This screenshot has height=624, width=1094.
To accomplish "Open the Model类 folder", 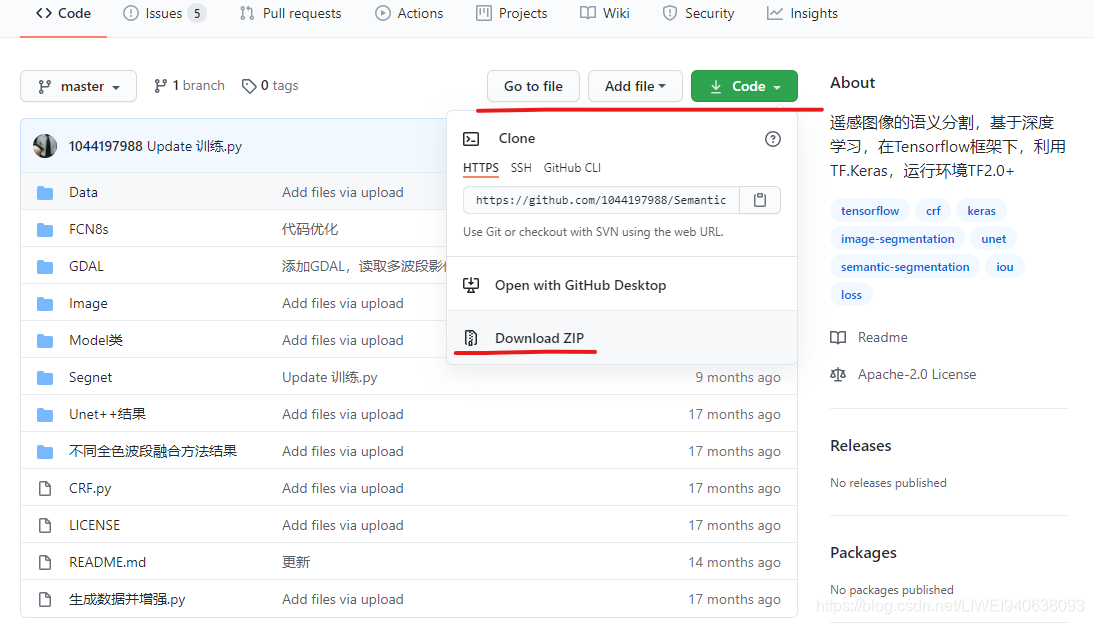I will [x=96, y=340].
